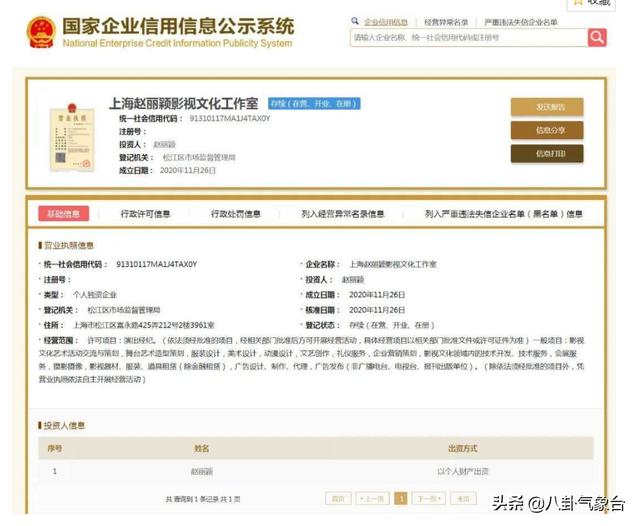Open the 严重违法失信企业名单 search category link
The image size is (640, 526).
[521, 22]
